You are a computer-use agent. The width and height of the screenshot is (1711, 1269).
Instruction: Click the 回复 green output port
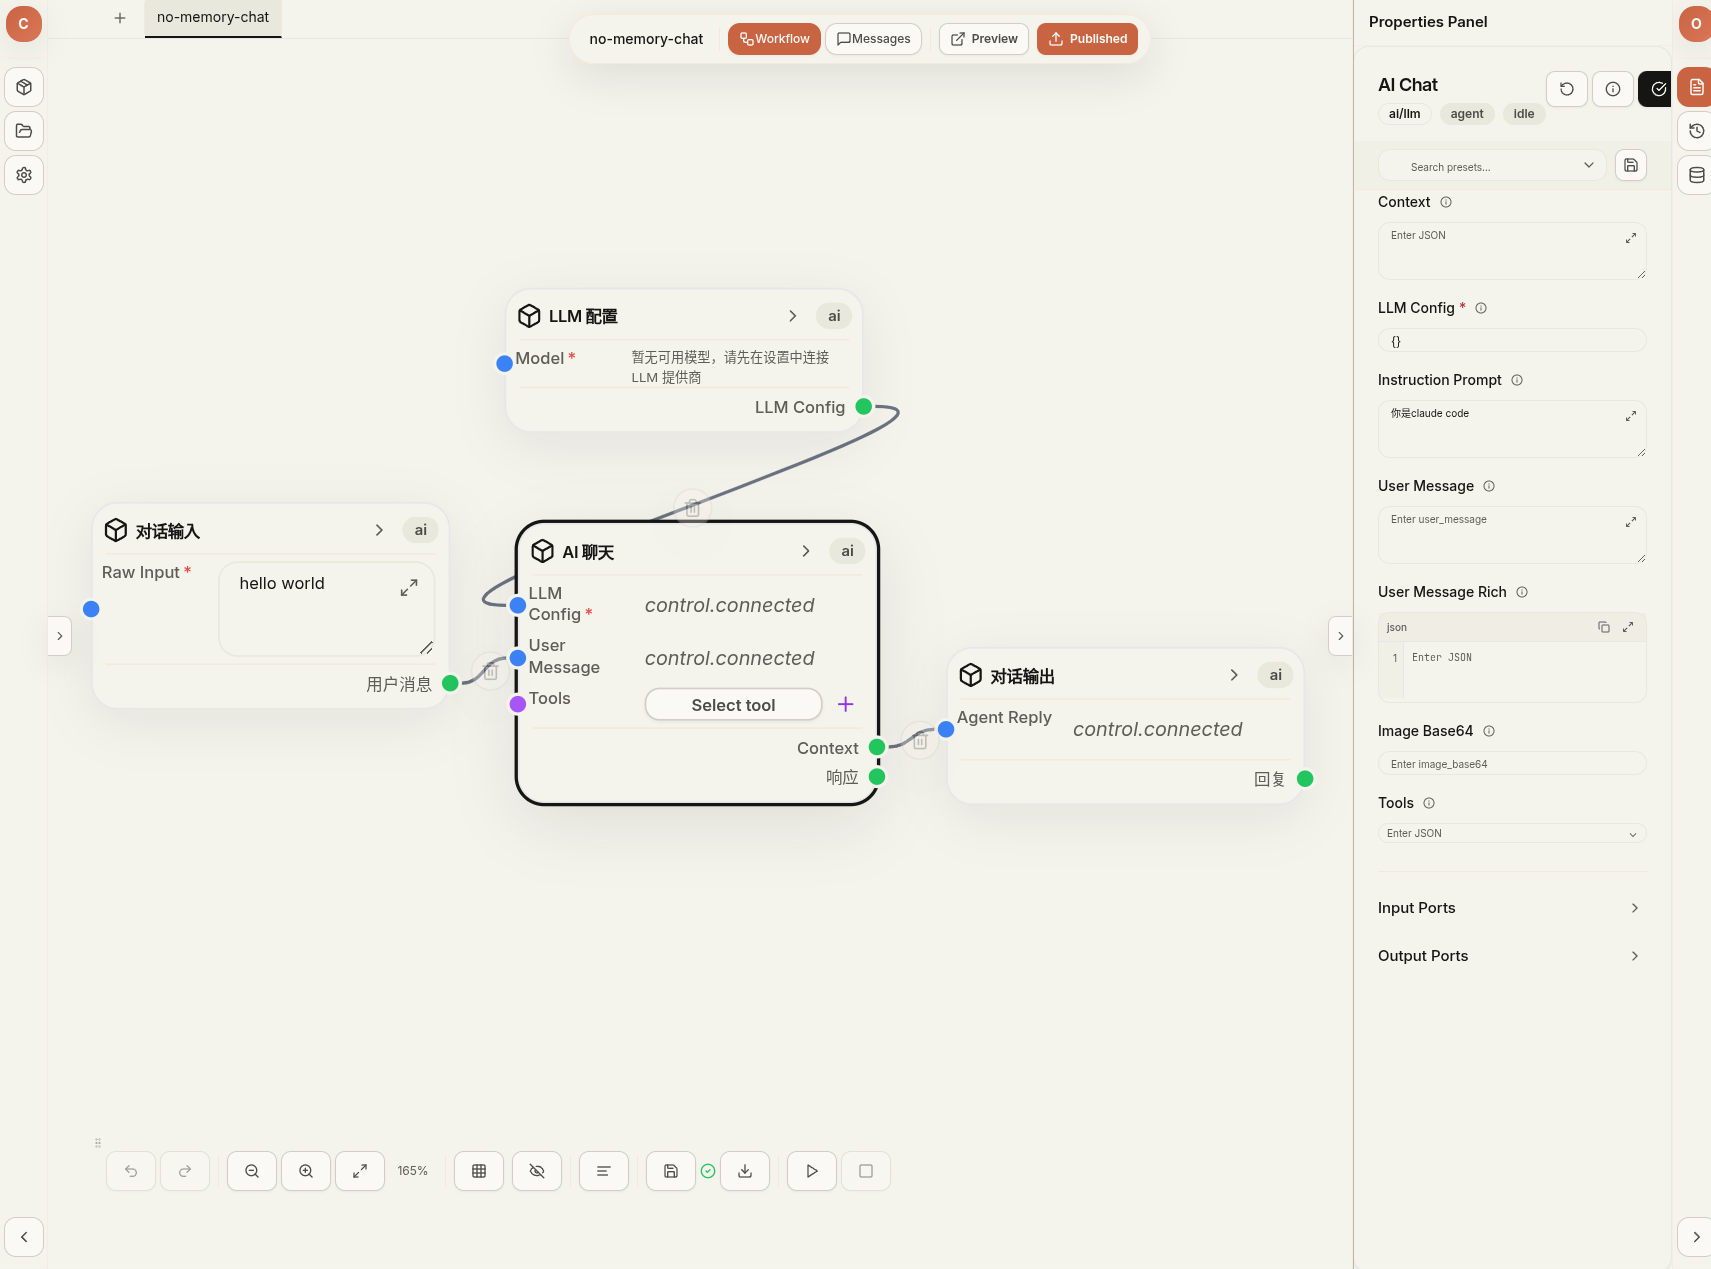(x=1305, y=779)
